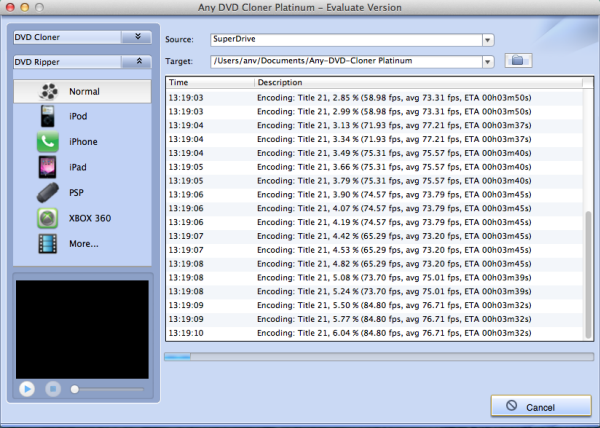The height and width of the screenshot is (428, 600).
Task: Select the iPod profile label
Action: coord(78,116)
